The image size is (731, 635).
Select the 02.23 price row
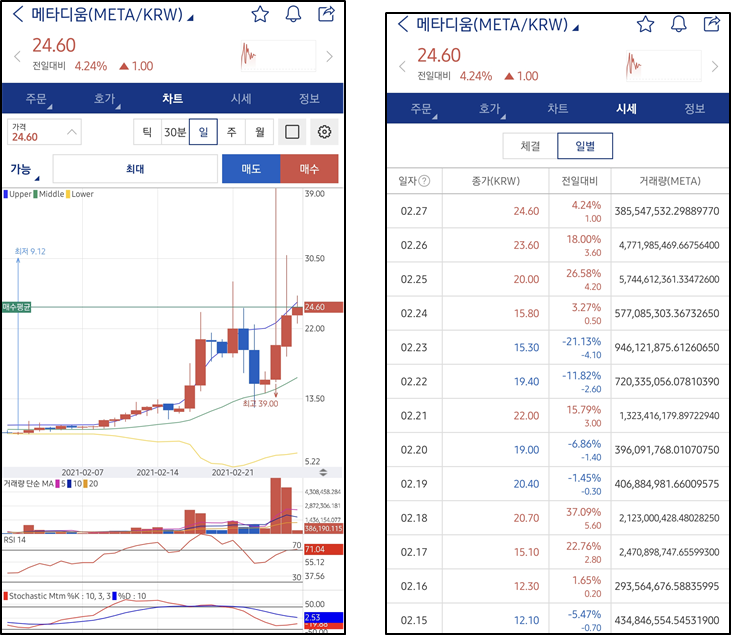pyautogui.click(x=558, y=347)
